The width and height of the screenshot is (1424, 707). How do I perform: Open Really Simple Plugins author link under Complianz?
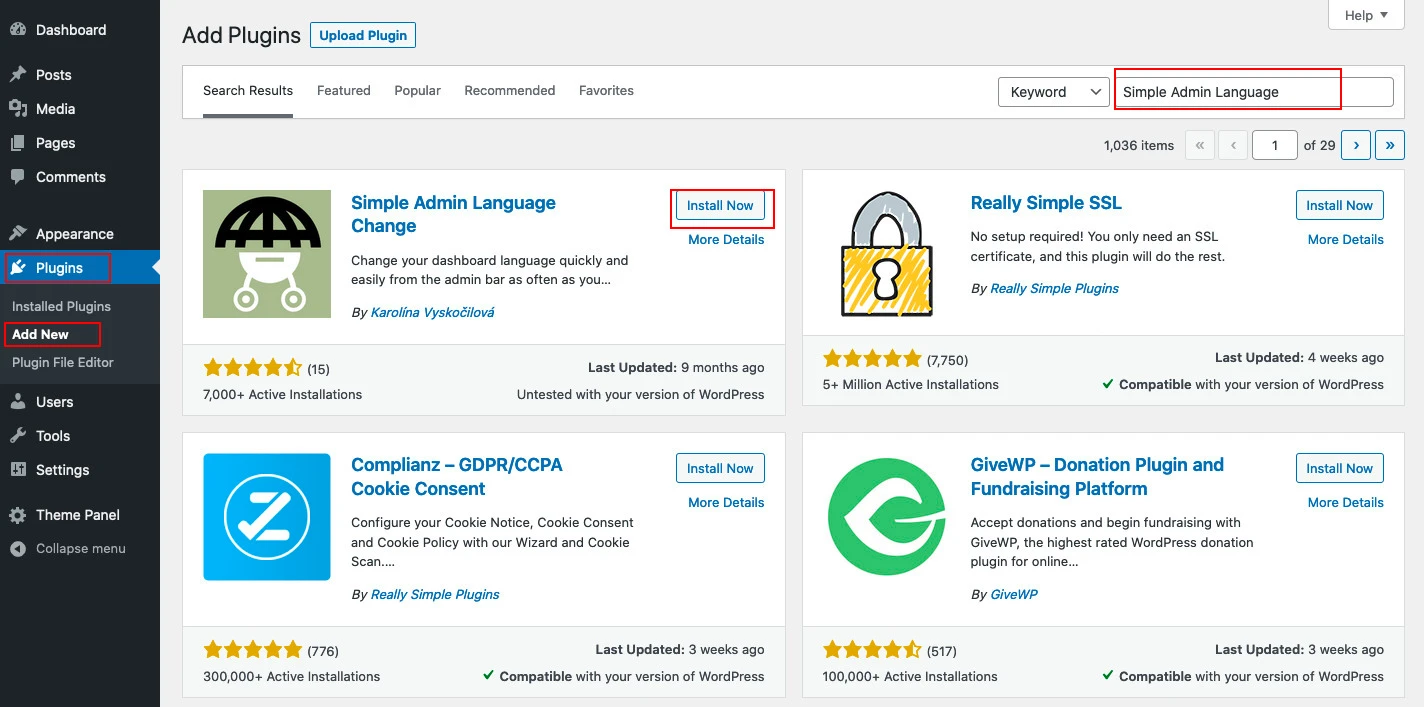(x=435, y=594)
